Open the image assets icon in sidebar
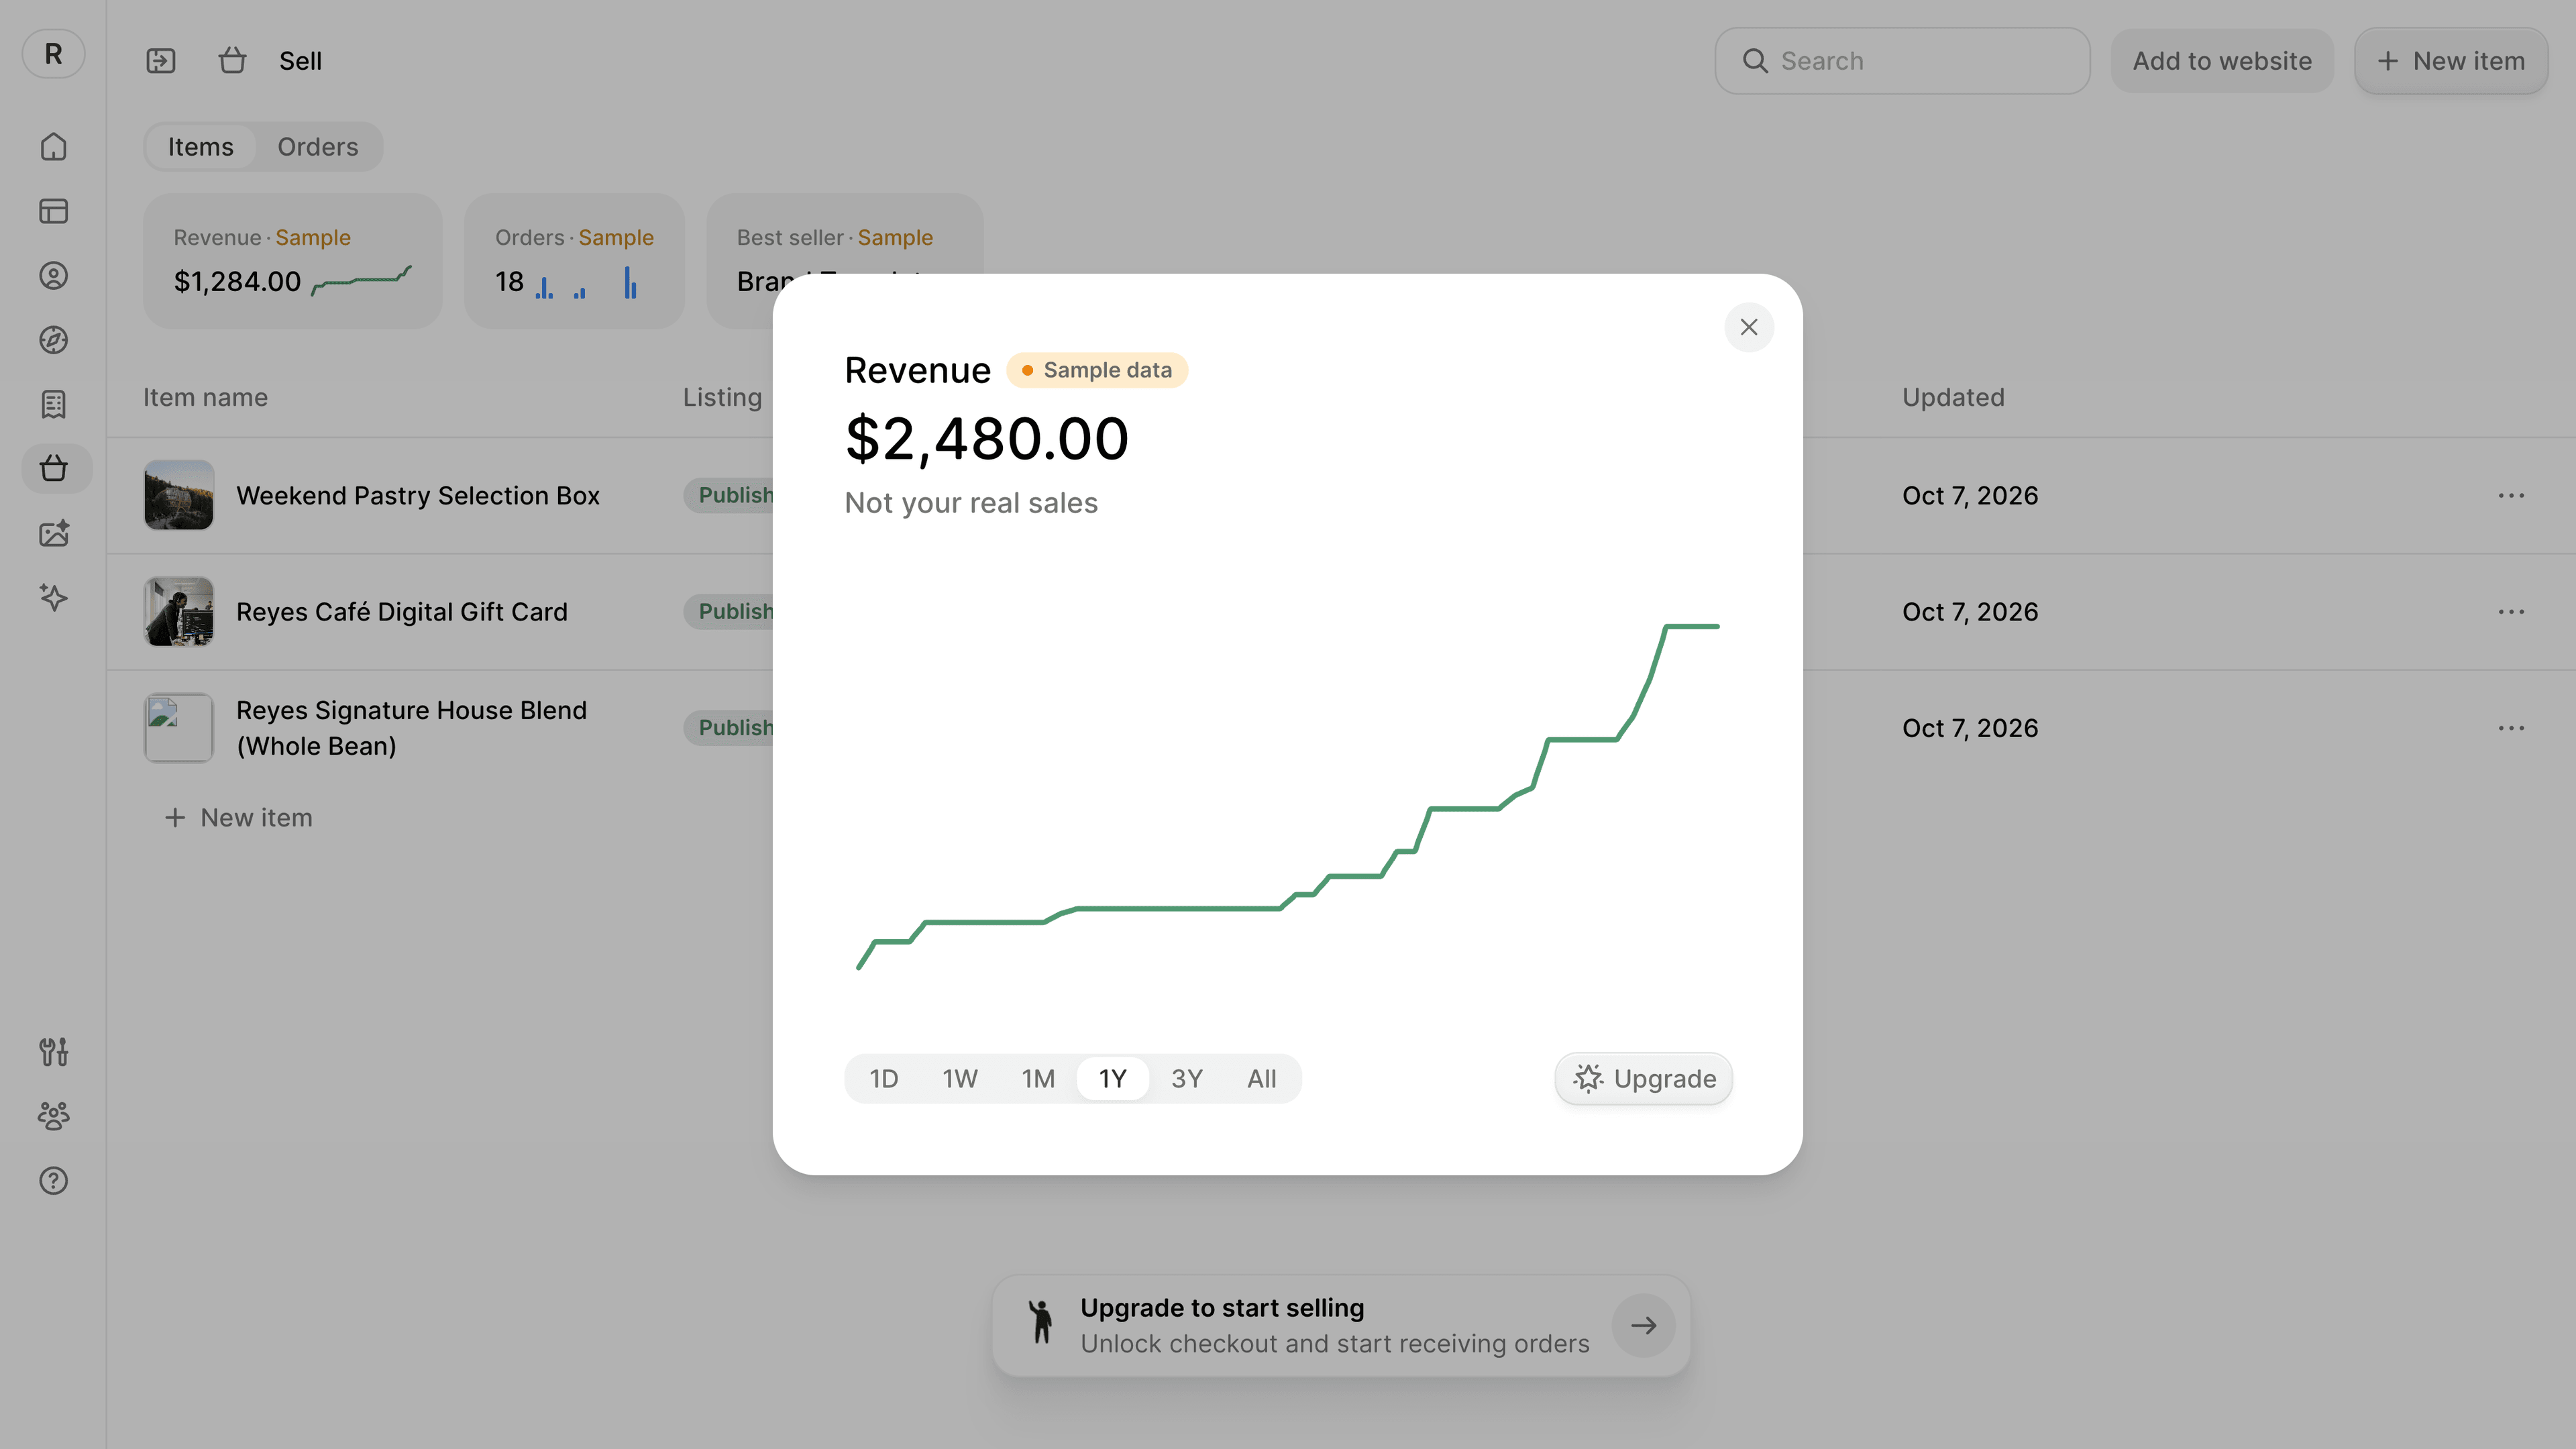Screen dimensions: 2576x1449 click(x=53, y=534)
